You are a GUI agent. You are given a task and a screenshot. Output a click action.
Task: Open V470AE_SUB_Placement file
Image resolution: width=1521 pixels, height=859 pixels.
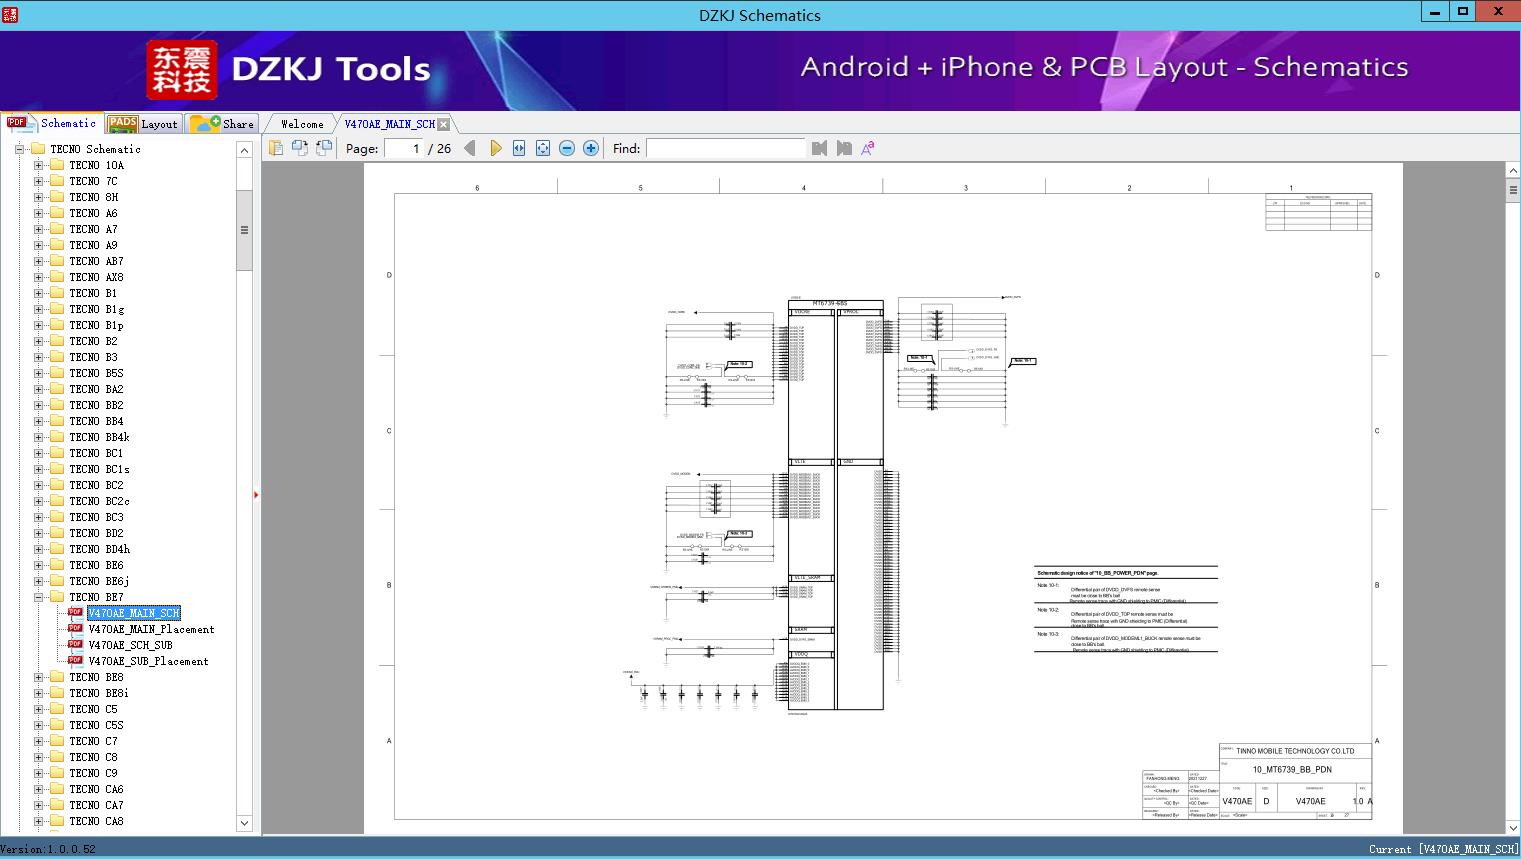[148, 661]
